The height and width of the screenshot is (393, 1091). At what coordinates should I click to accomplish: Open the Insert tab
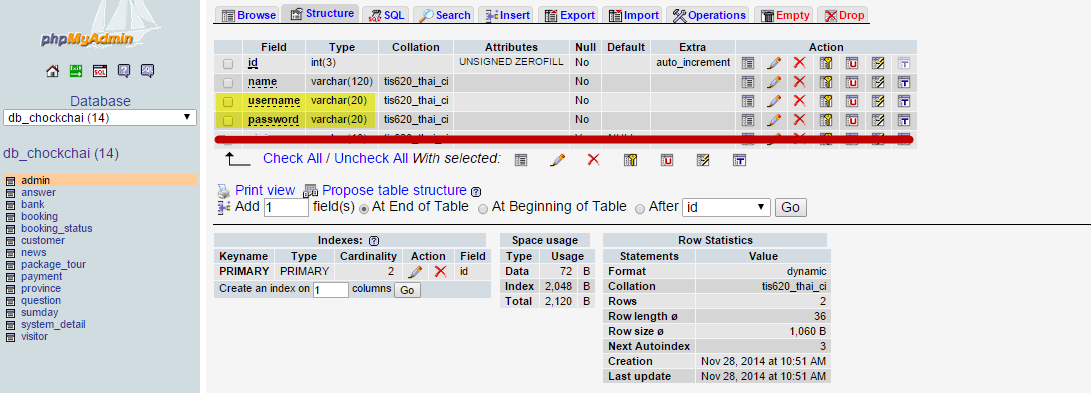click(507, 15)
